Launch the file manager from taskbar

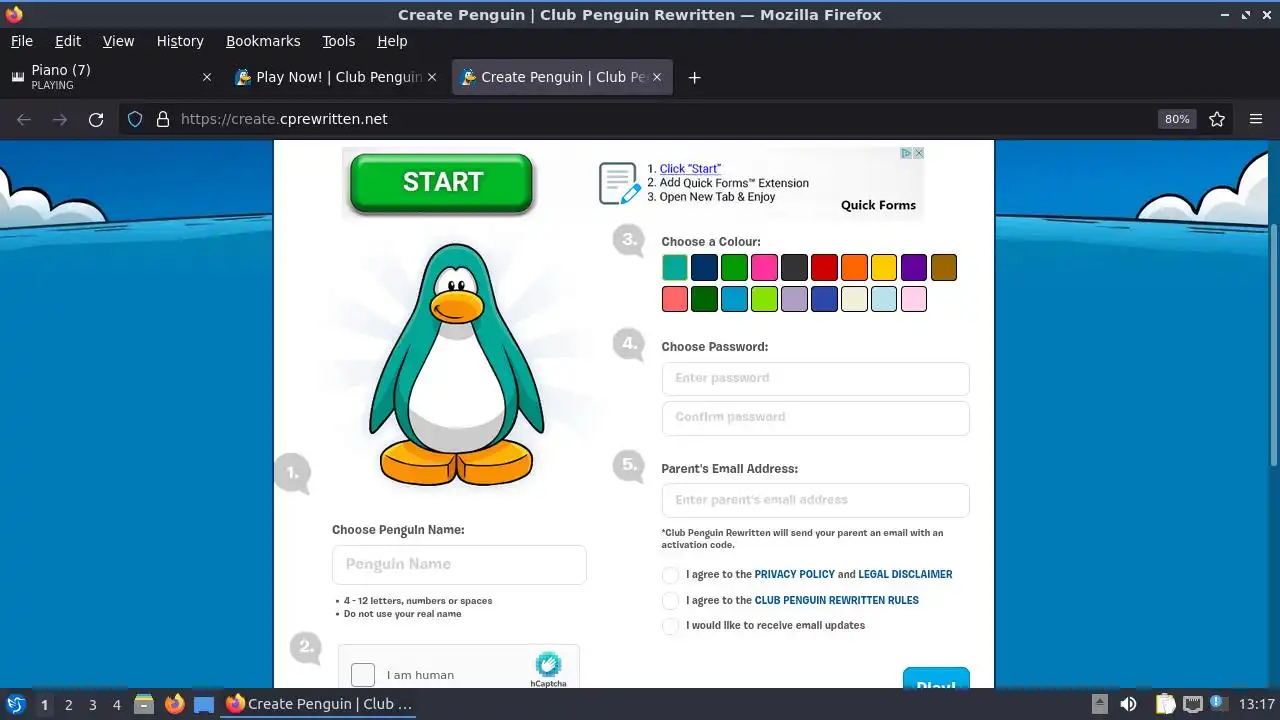pyautogui.click(x=144, y=704)
